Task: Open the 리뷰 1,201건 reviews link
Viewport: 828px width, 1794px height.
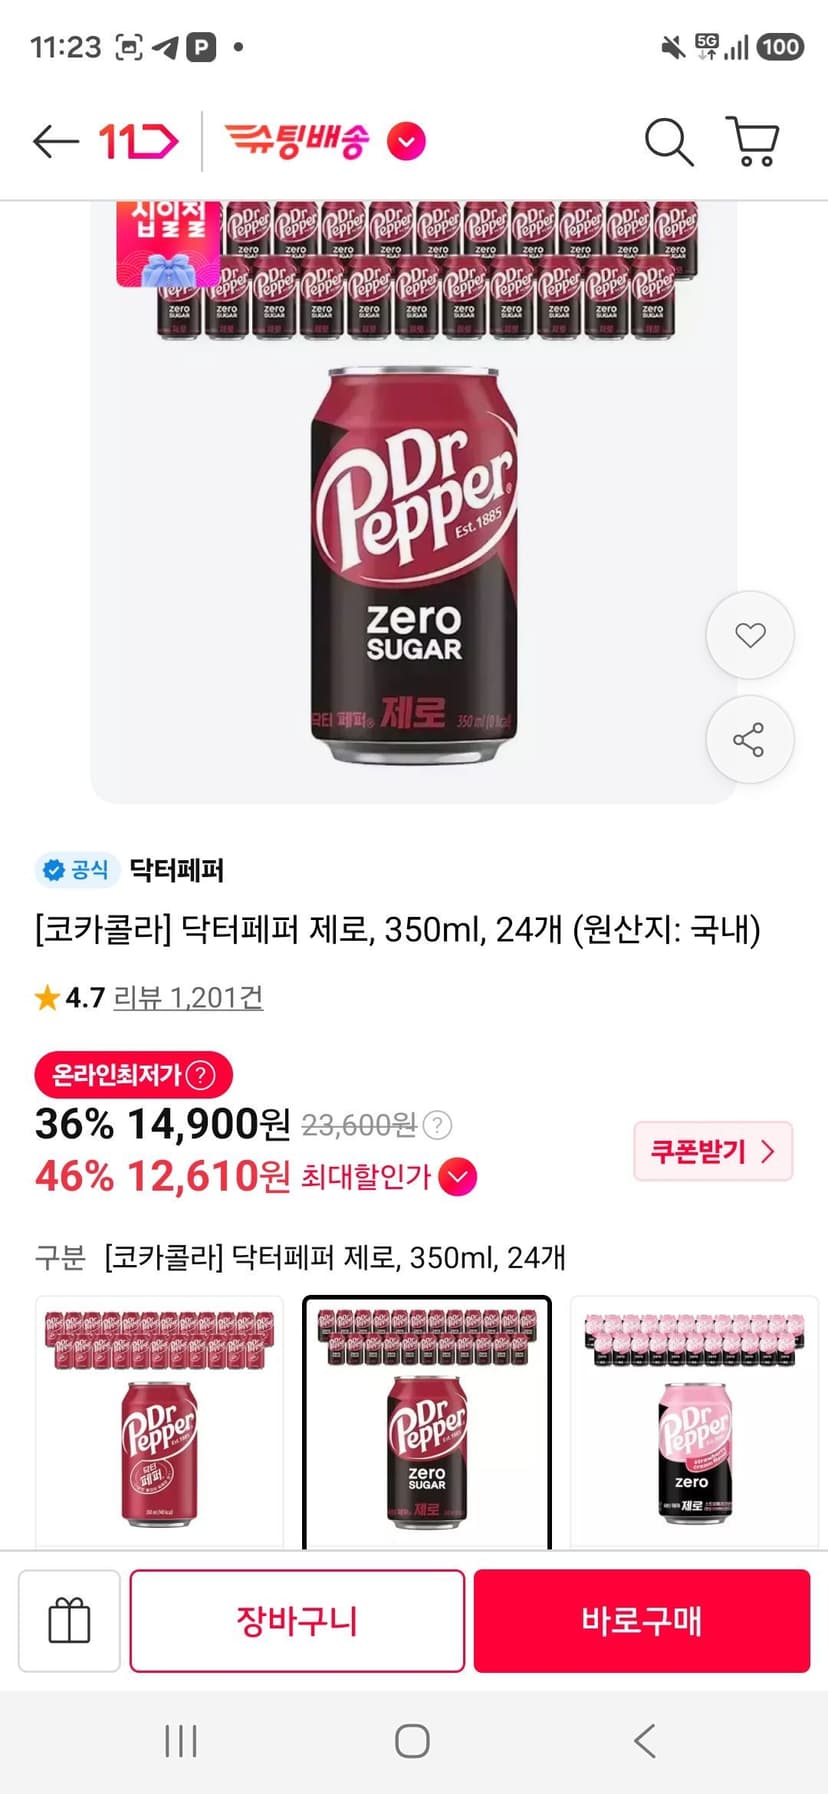Action: [x=188, y=997]
